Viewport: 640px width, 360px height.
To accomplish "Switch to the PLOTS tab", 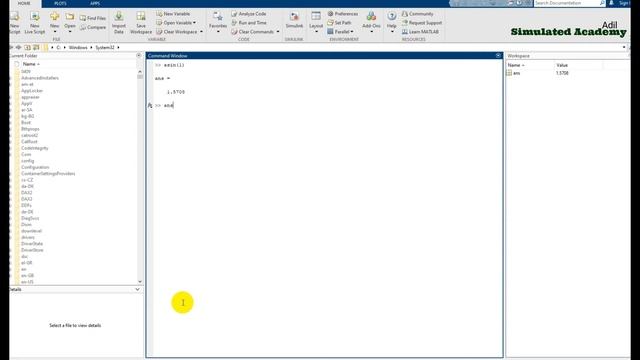I will [x=60, y=3].
